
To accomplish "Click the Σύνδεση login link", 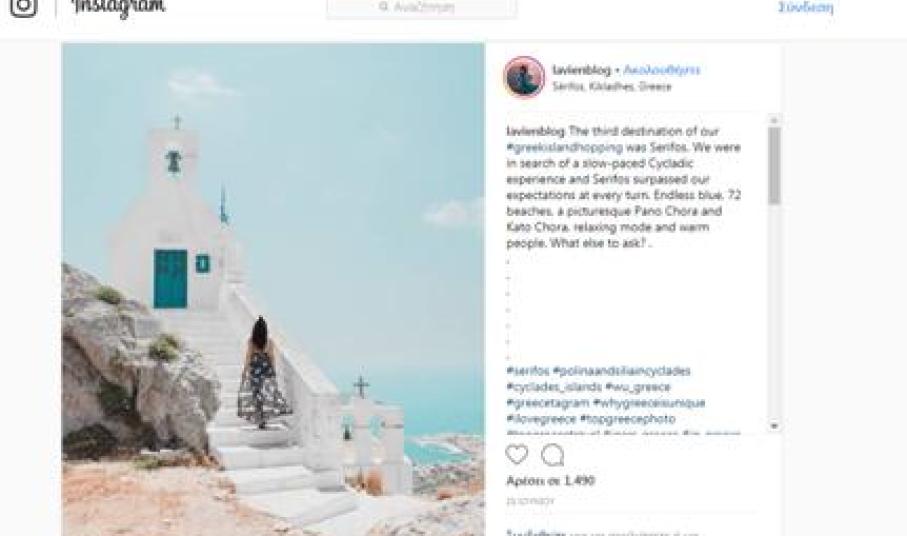I will click(x=805, y=8).
